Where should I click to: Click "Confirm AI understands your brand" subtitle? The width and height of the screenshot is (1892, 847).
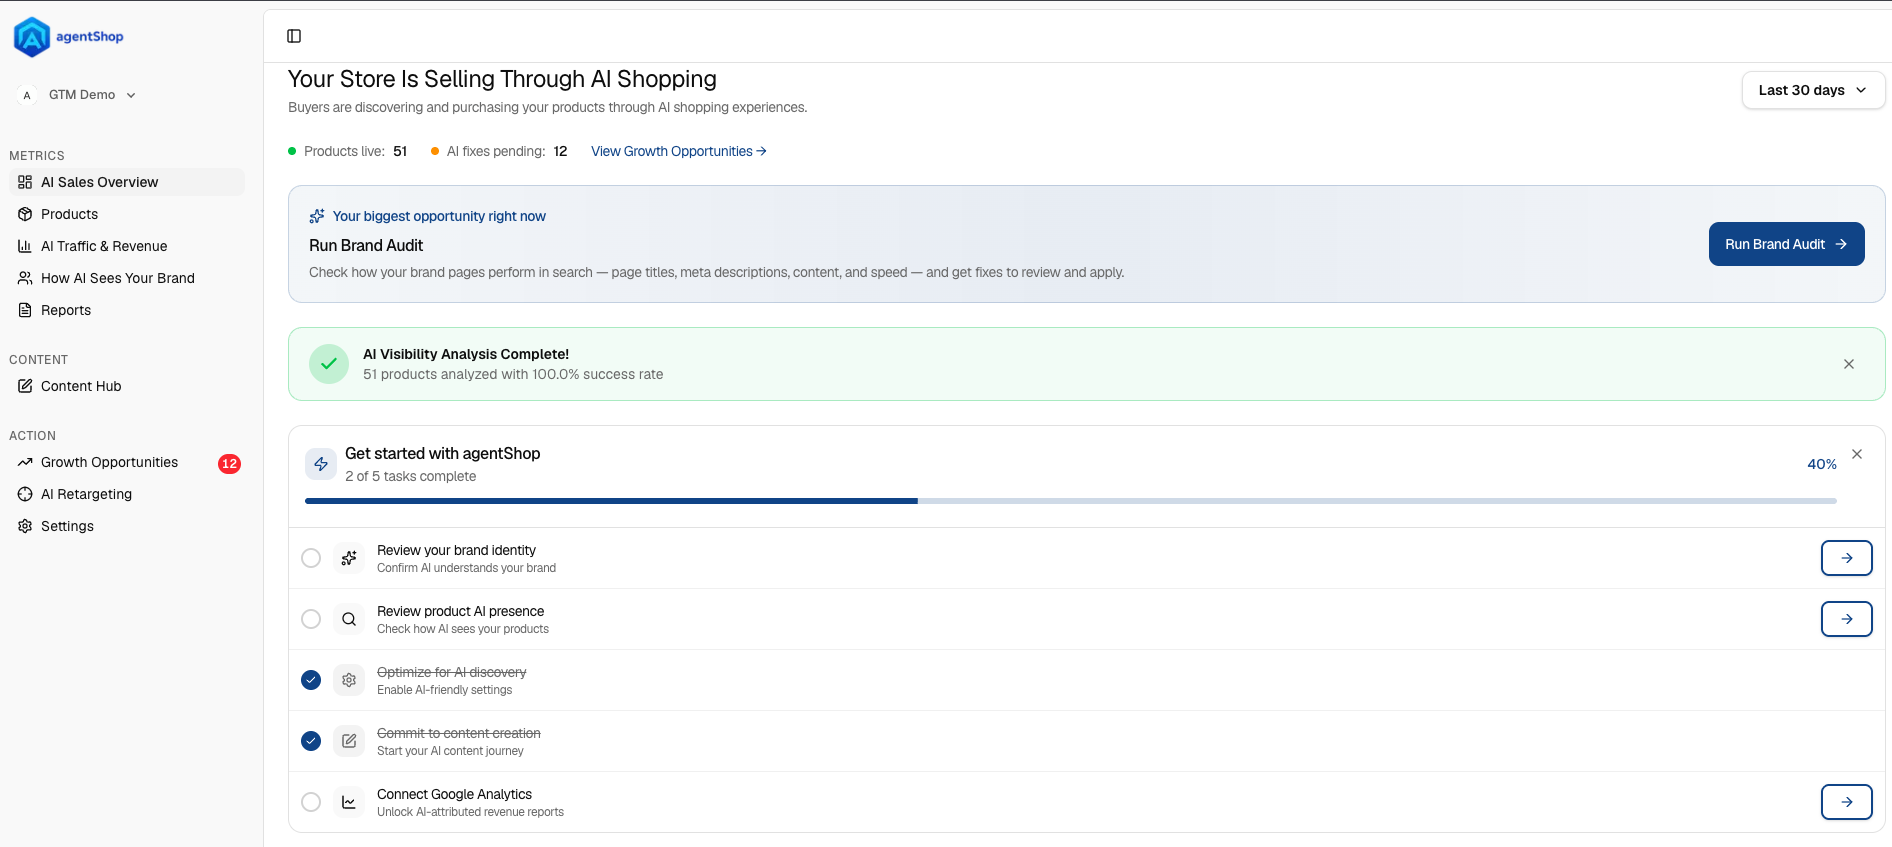[x=466, y=568]
